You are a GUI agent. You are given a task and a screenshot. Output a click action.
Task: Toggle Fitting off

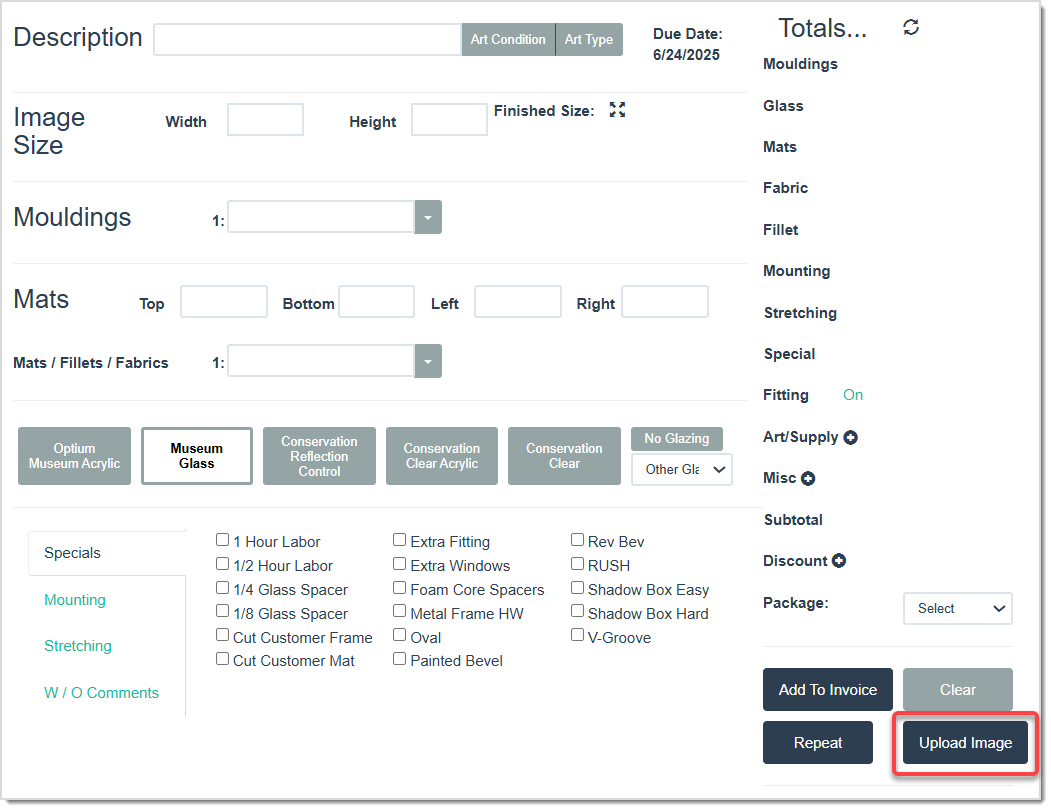click(x=853, y=395)
